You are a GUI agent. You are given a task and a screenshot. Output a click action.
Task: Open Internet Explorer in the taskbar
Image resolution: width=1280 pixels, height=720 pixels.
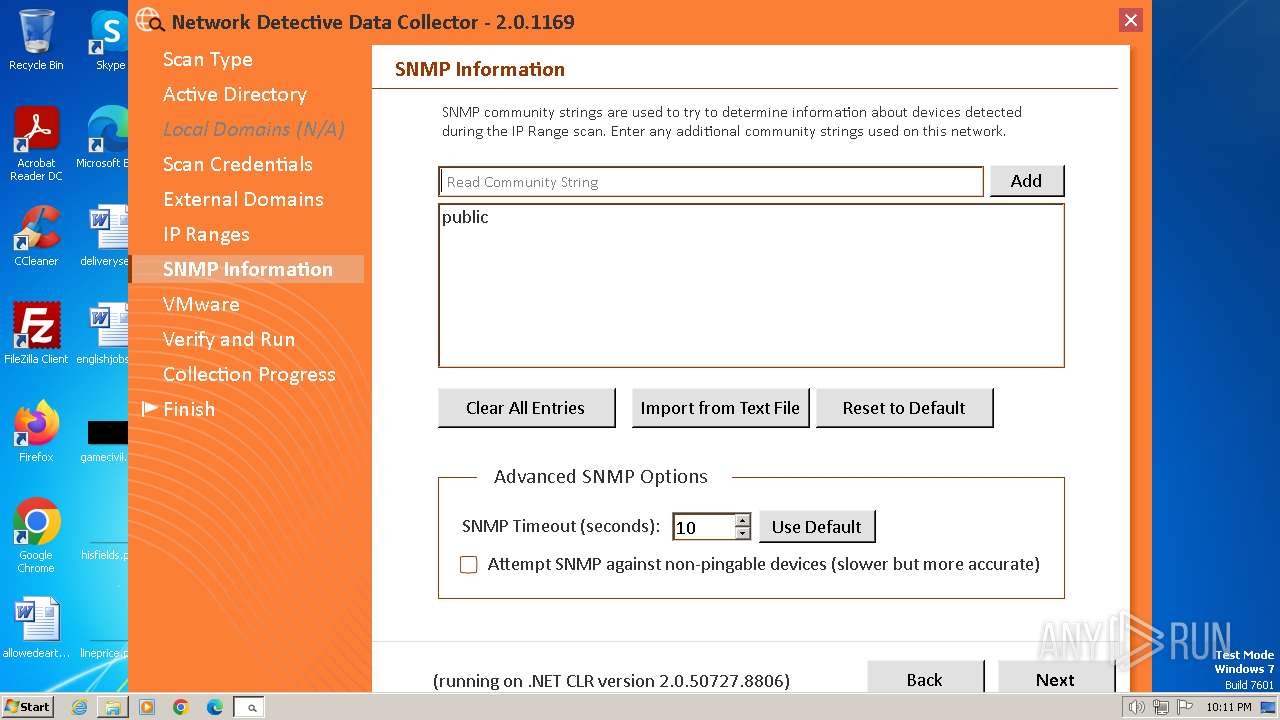pyautogui.click(x=79, y=707)
